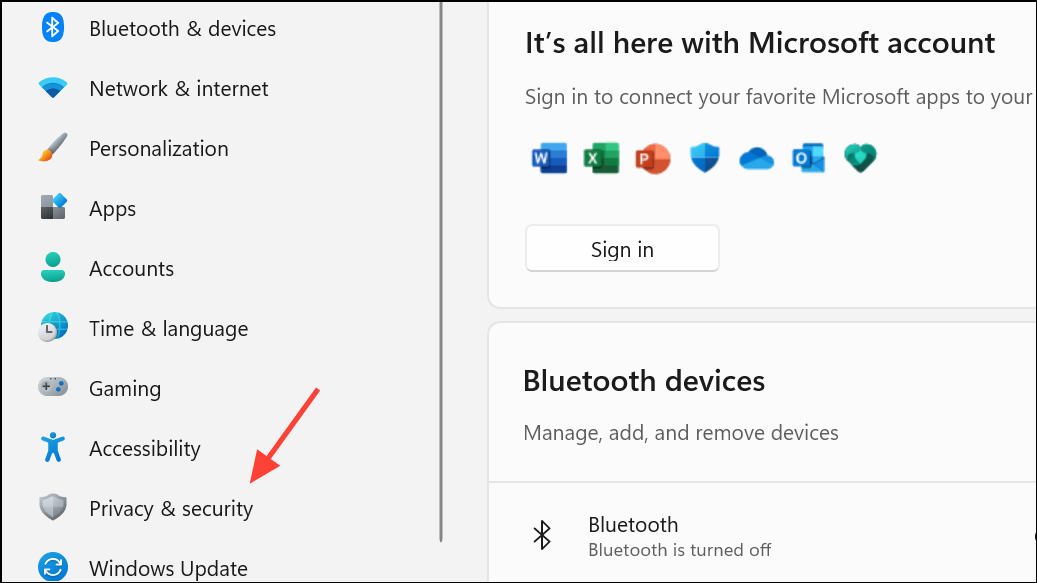The height and width of the screenshot is (583, 1037).
Task: Open Privacy & security settings
Action: coord(171,508)
